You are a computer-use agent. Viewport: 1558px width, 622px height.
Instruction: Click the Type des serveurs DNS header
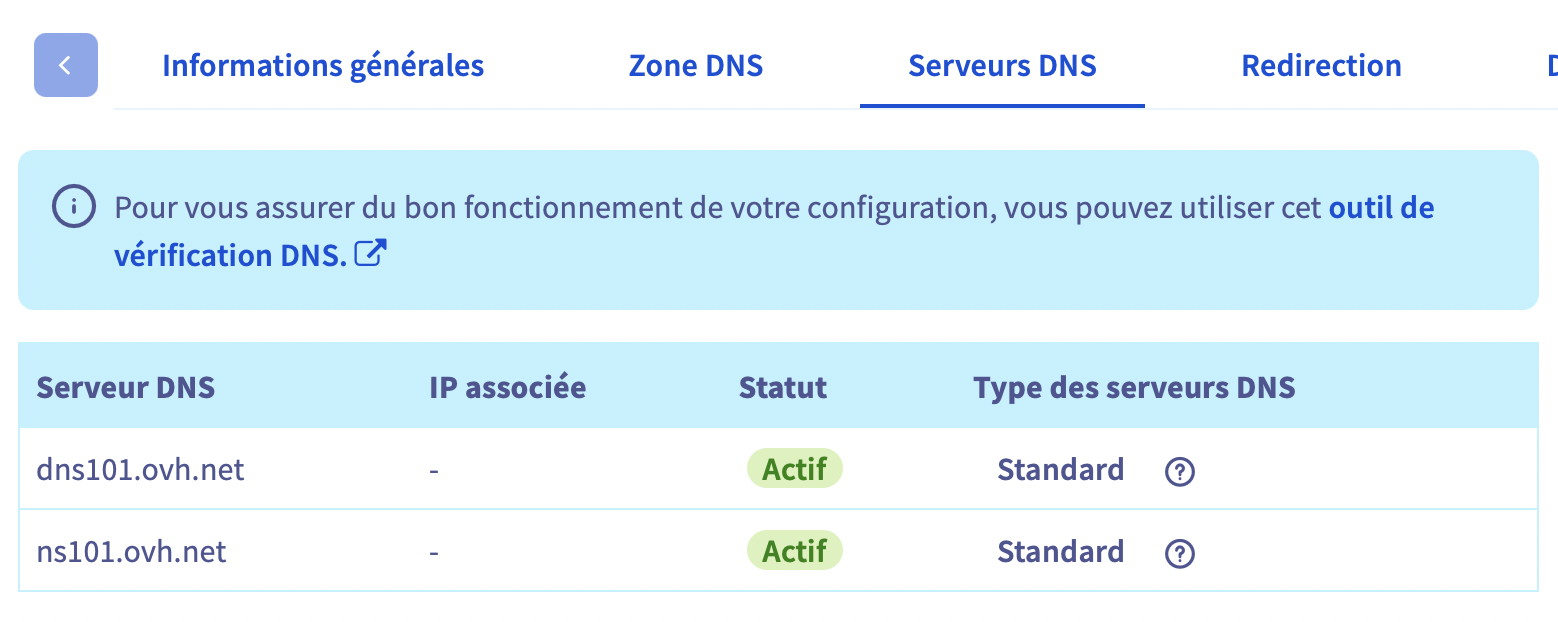[x=1134, y=387]
